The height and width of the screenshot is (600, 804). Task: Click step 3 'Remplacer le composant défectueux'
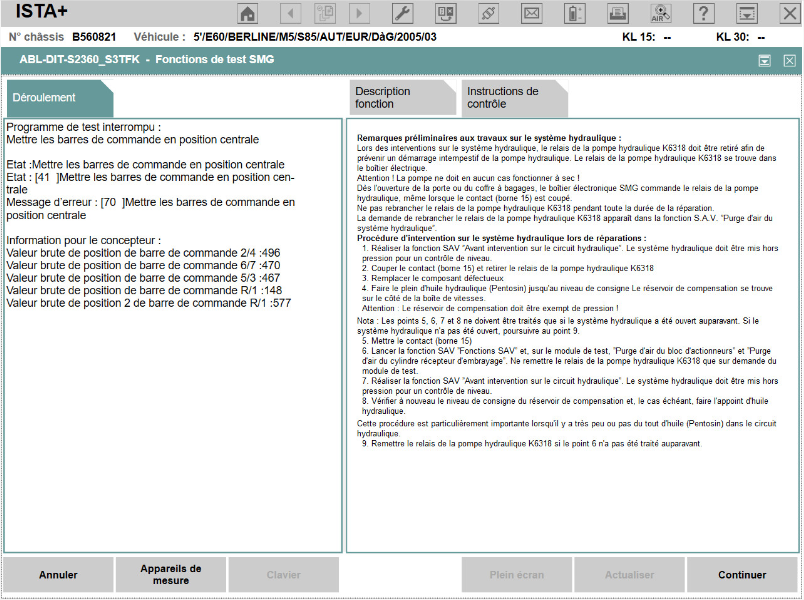tap(433, 278)
